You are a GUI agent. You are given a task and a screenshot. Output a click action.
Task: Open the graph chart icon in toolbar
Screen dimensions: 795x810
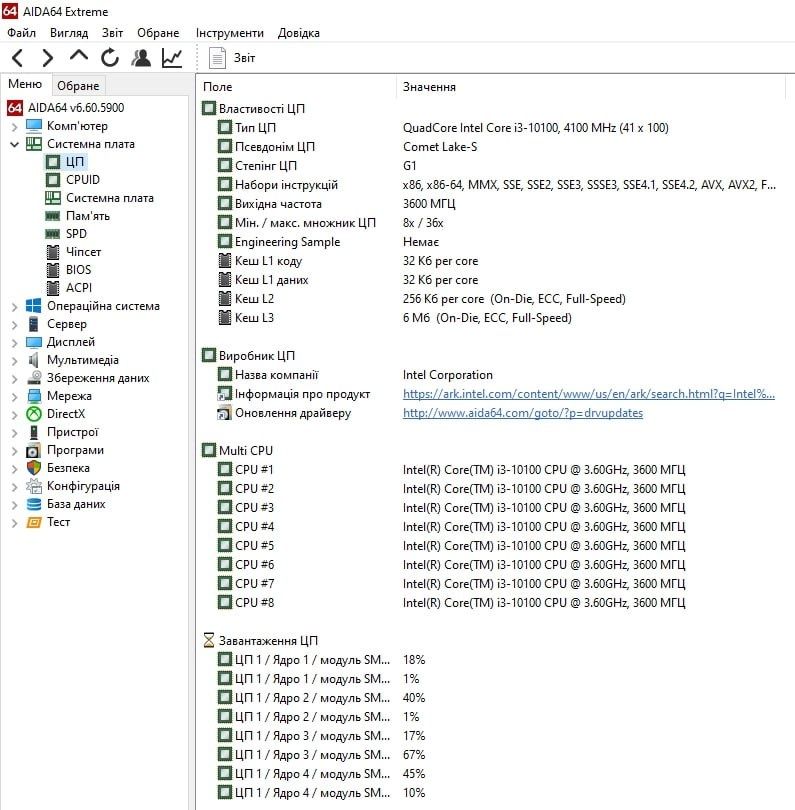[x=172, y=58]
